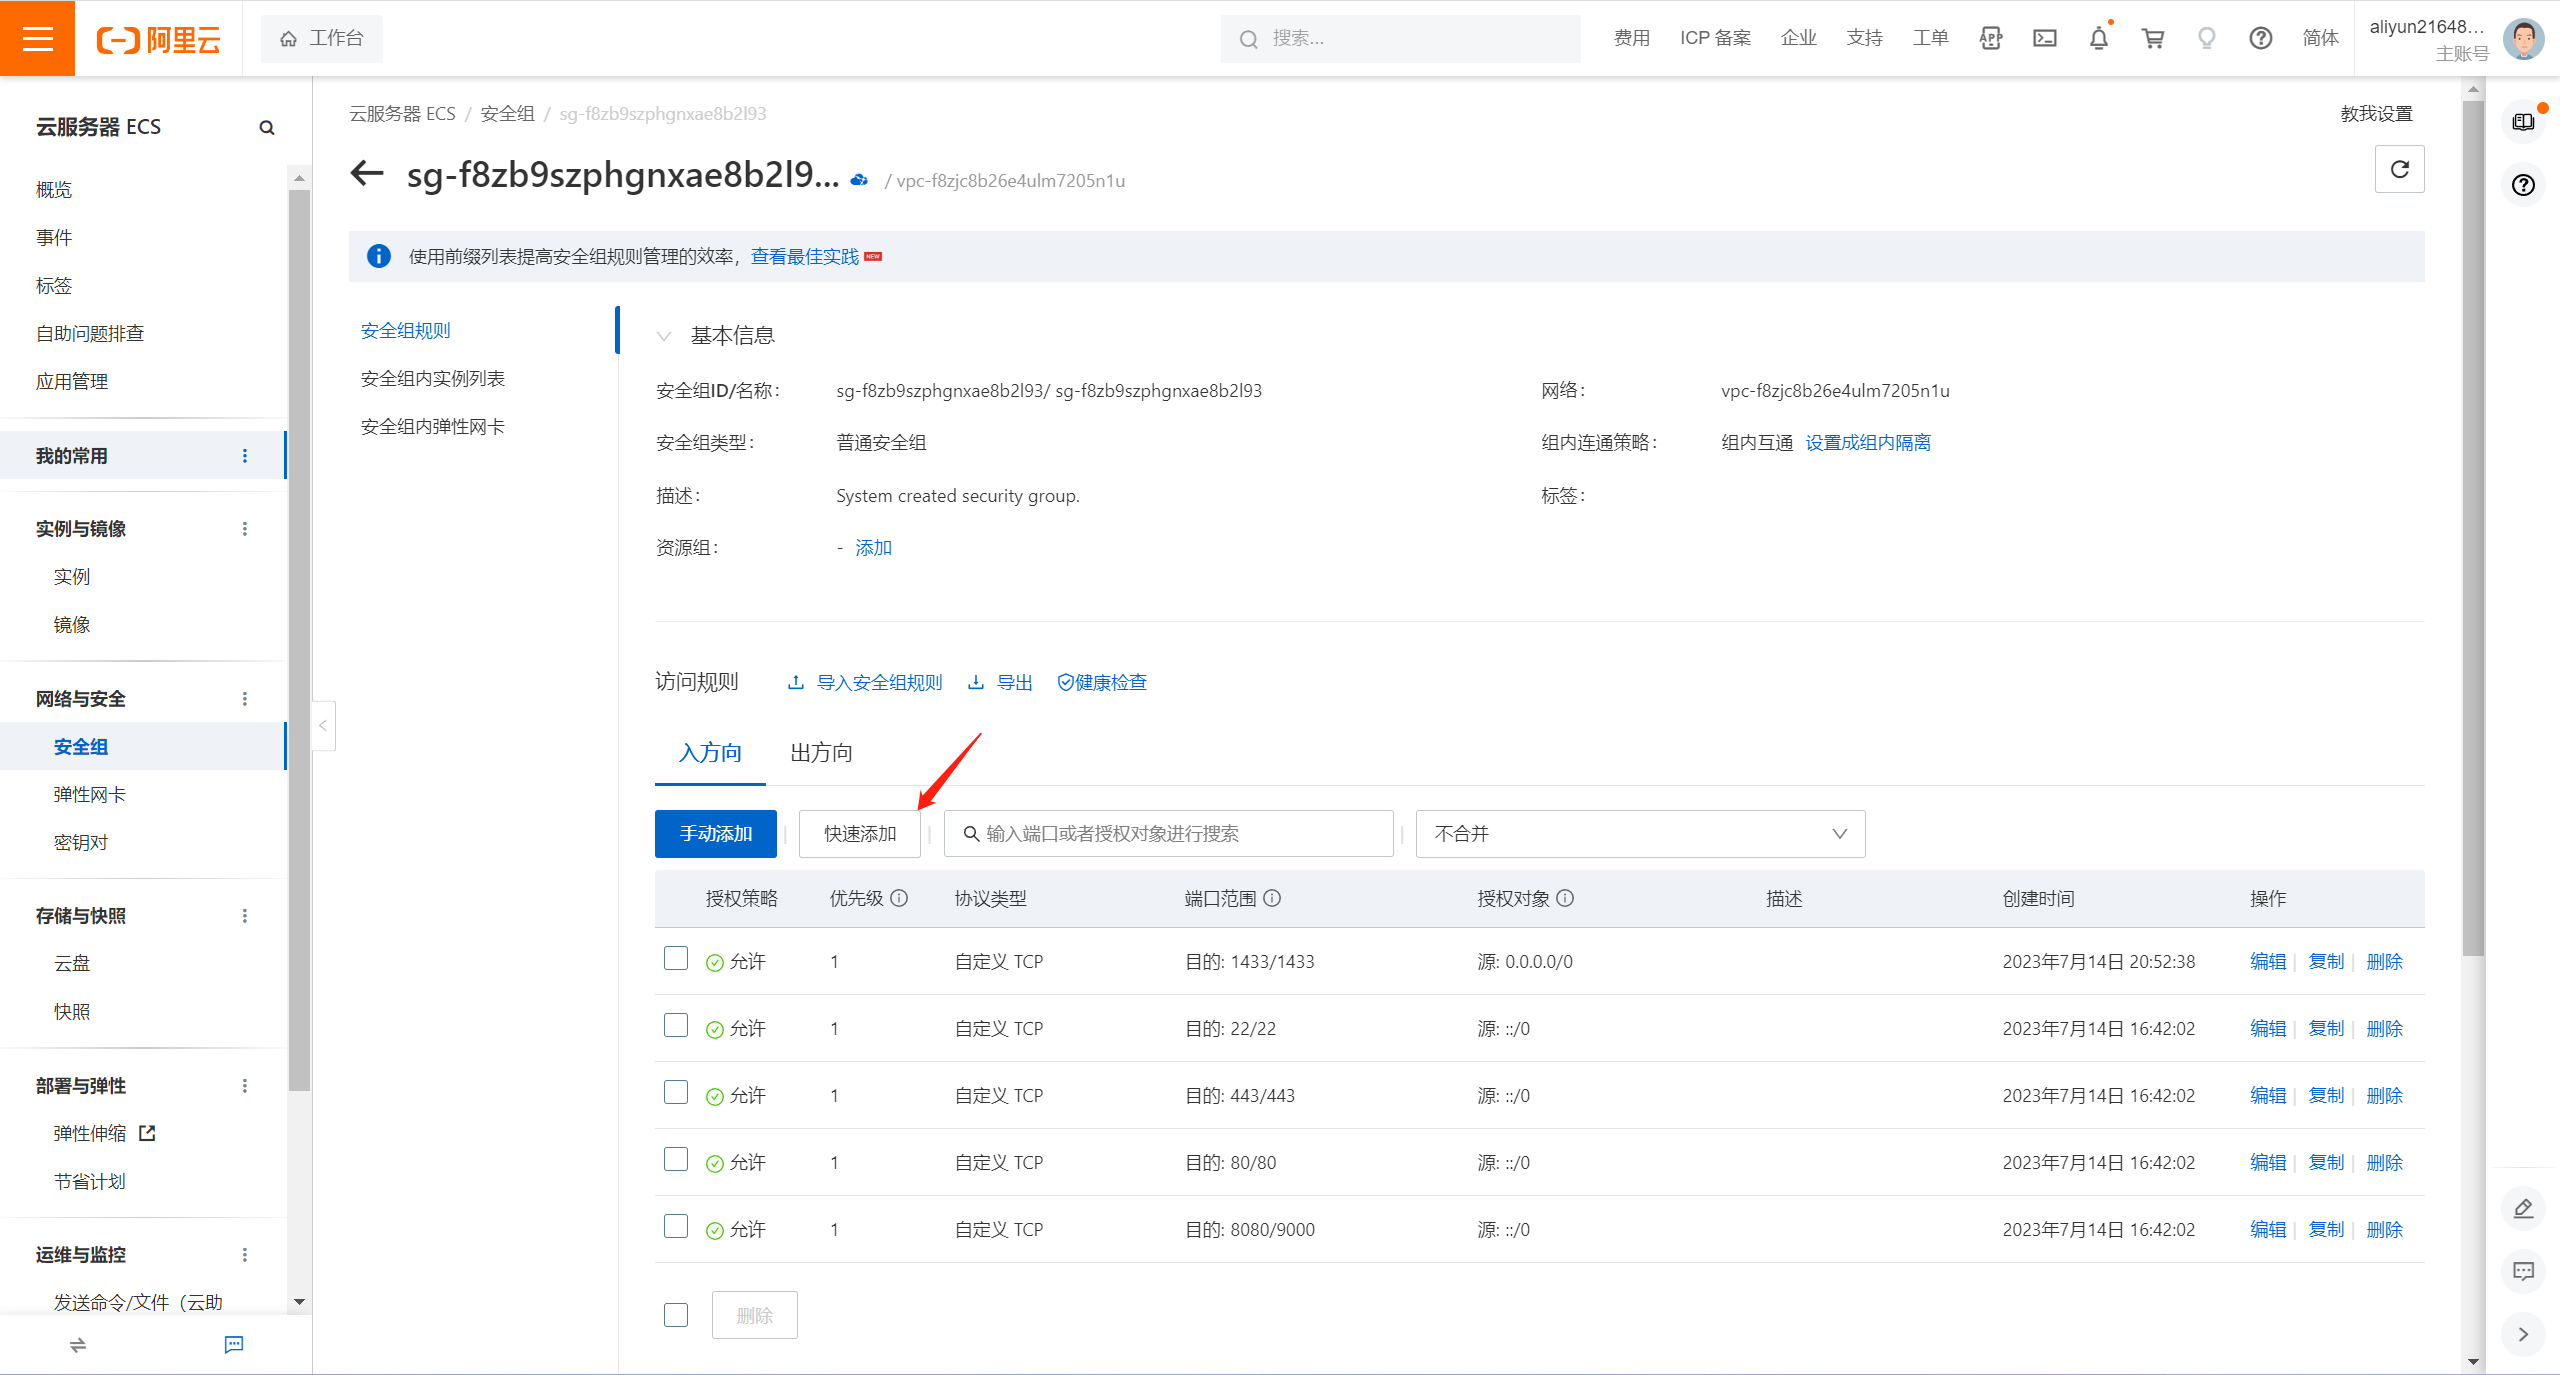Screen dimensions: 2560x1375
Task: Check the box for port 1433/1433 rule
Action: tap(676, 959)
